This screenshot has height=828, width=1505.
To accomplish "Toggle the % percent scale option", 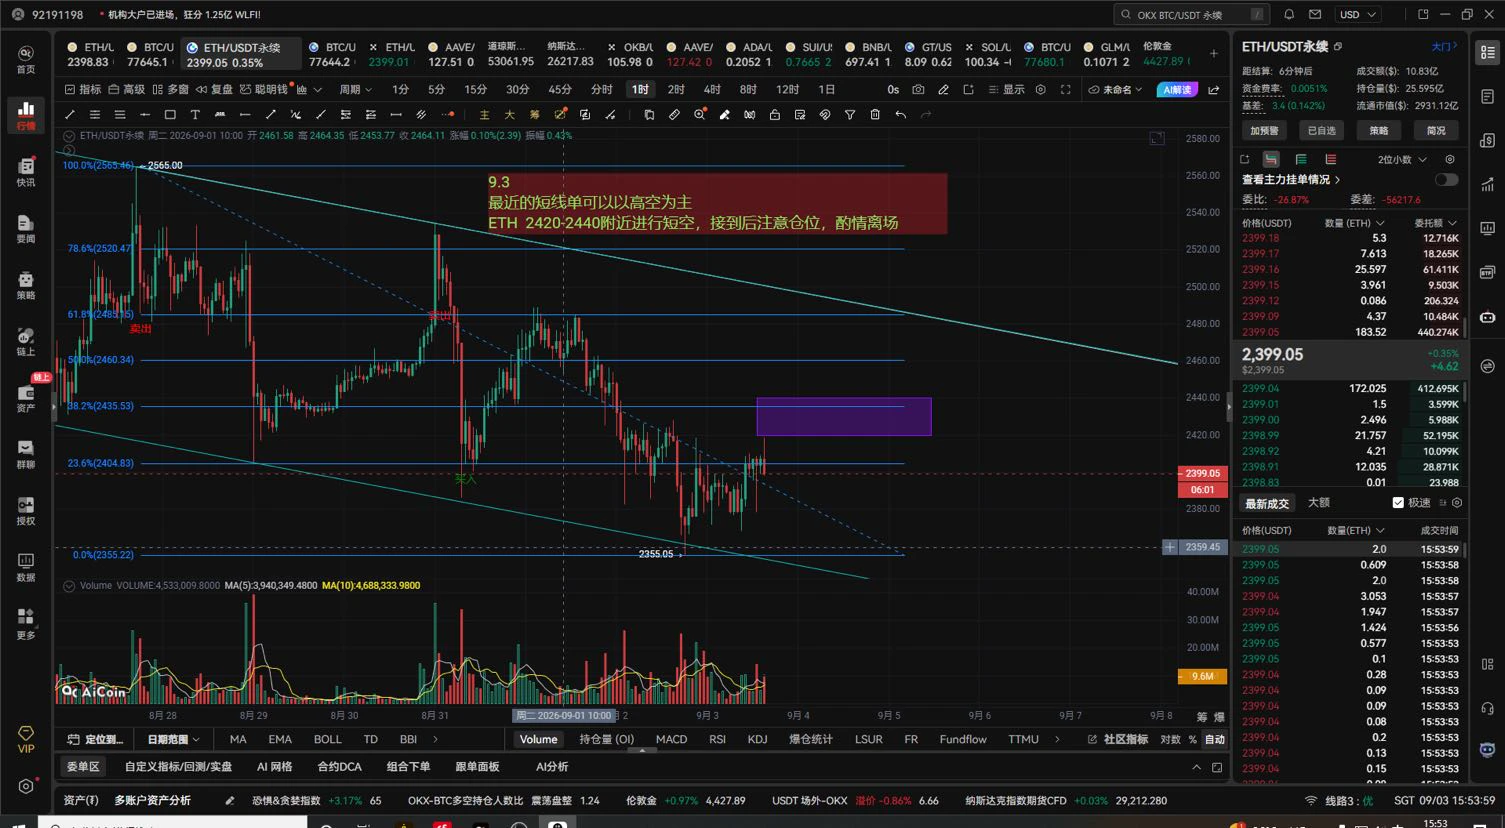I will [1192, 740].
